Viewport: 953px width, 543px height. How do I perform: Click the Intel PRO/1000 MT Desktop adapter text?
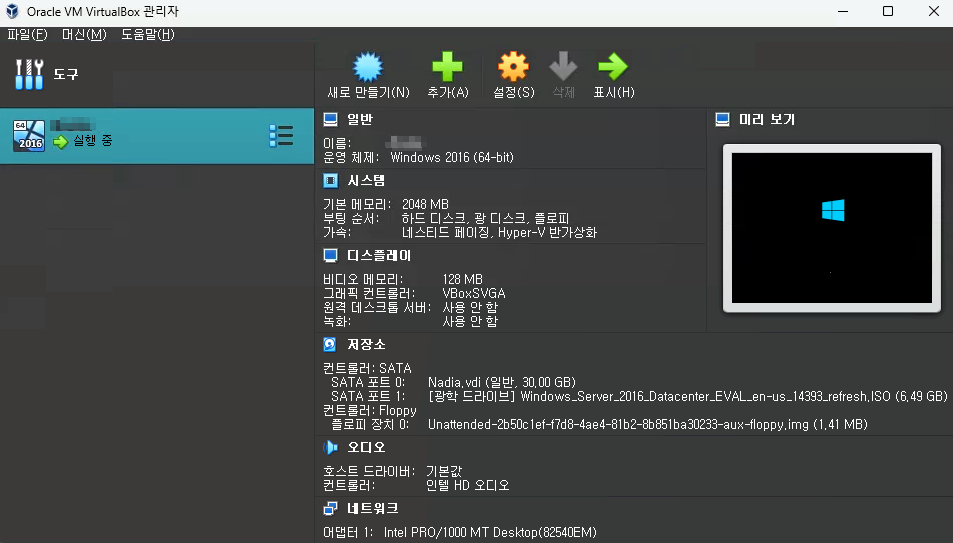click(490, 532)
